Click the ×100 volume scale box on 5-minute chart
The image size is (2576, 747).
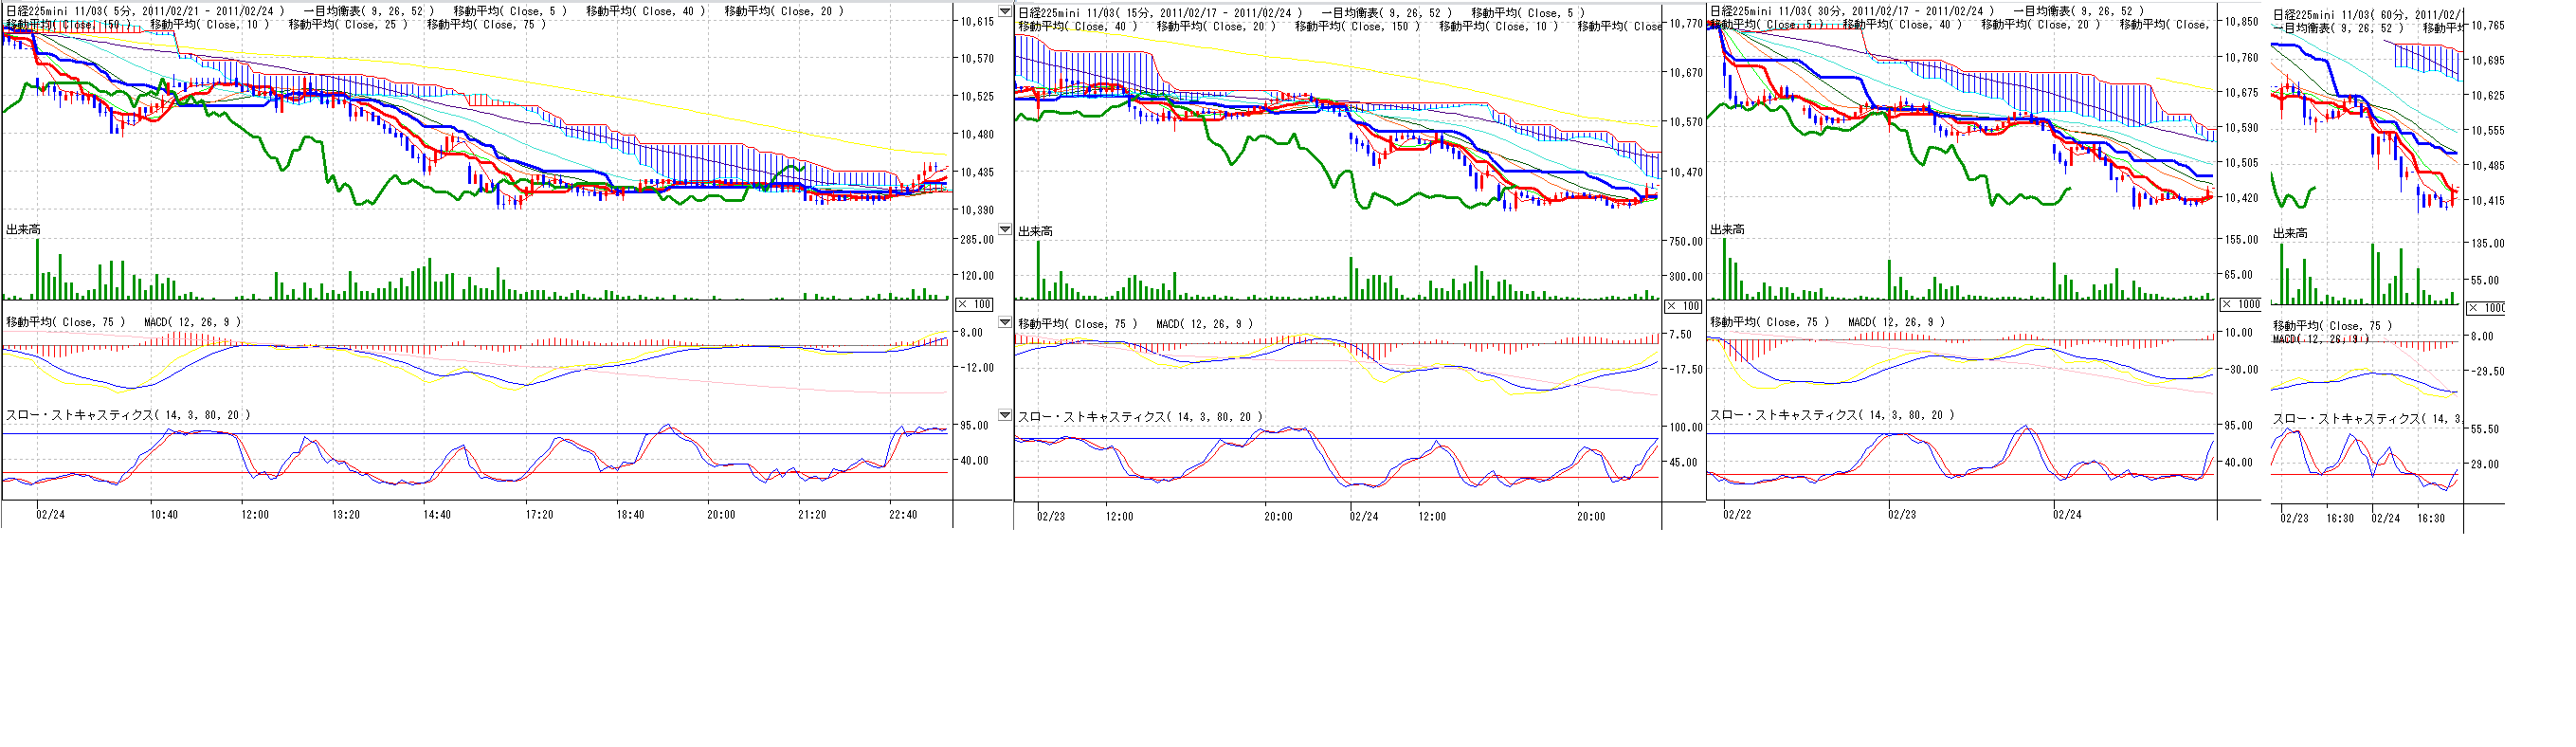pyautogui.click(x=975, y=304)
